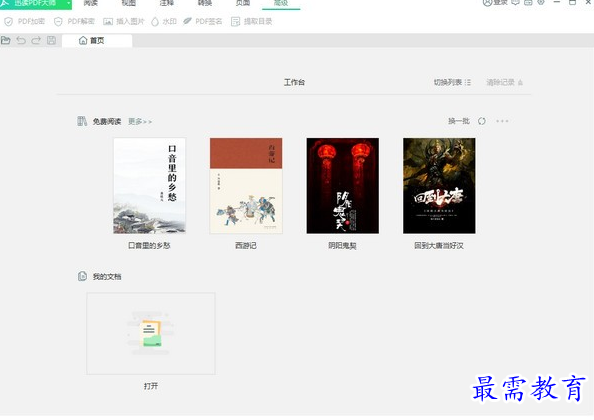This screenshot has height=420, width=594.
Task: Open the 迅读PDF大师 app menu dropdown arrow
Action: [x=69, y=3]
